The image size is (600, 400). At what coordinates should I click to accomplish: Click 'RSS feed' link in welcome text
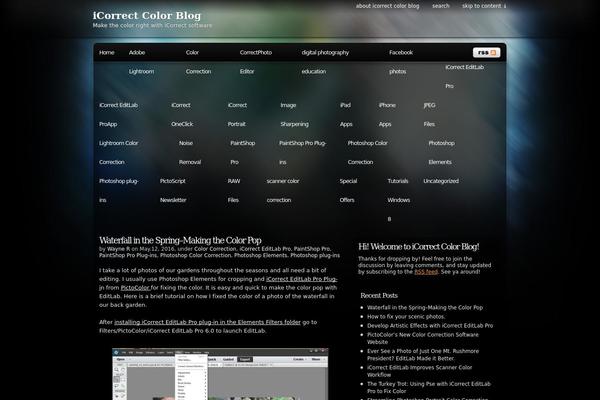click(x=426, y=272)
